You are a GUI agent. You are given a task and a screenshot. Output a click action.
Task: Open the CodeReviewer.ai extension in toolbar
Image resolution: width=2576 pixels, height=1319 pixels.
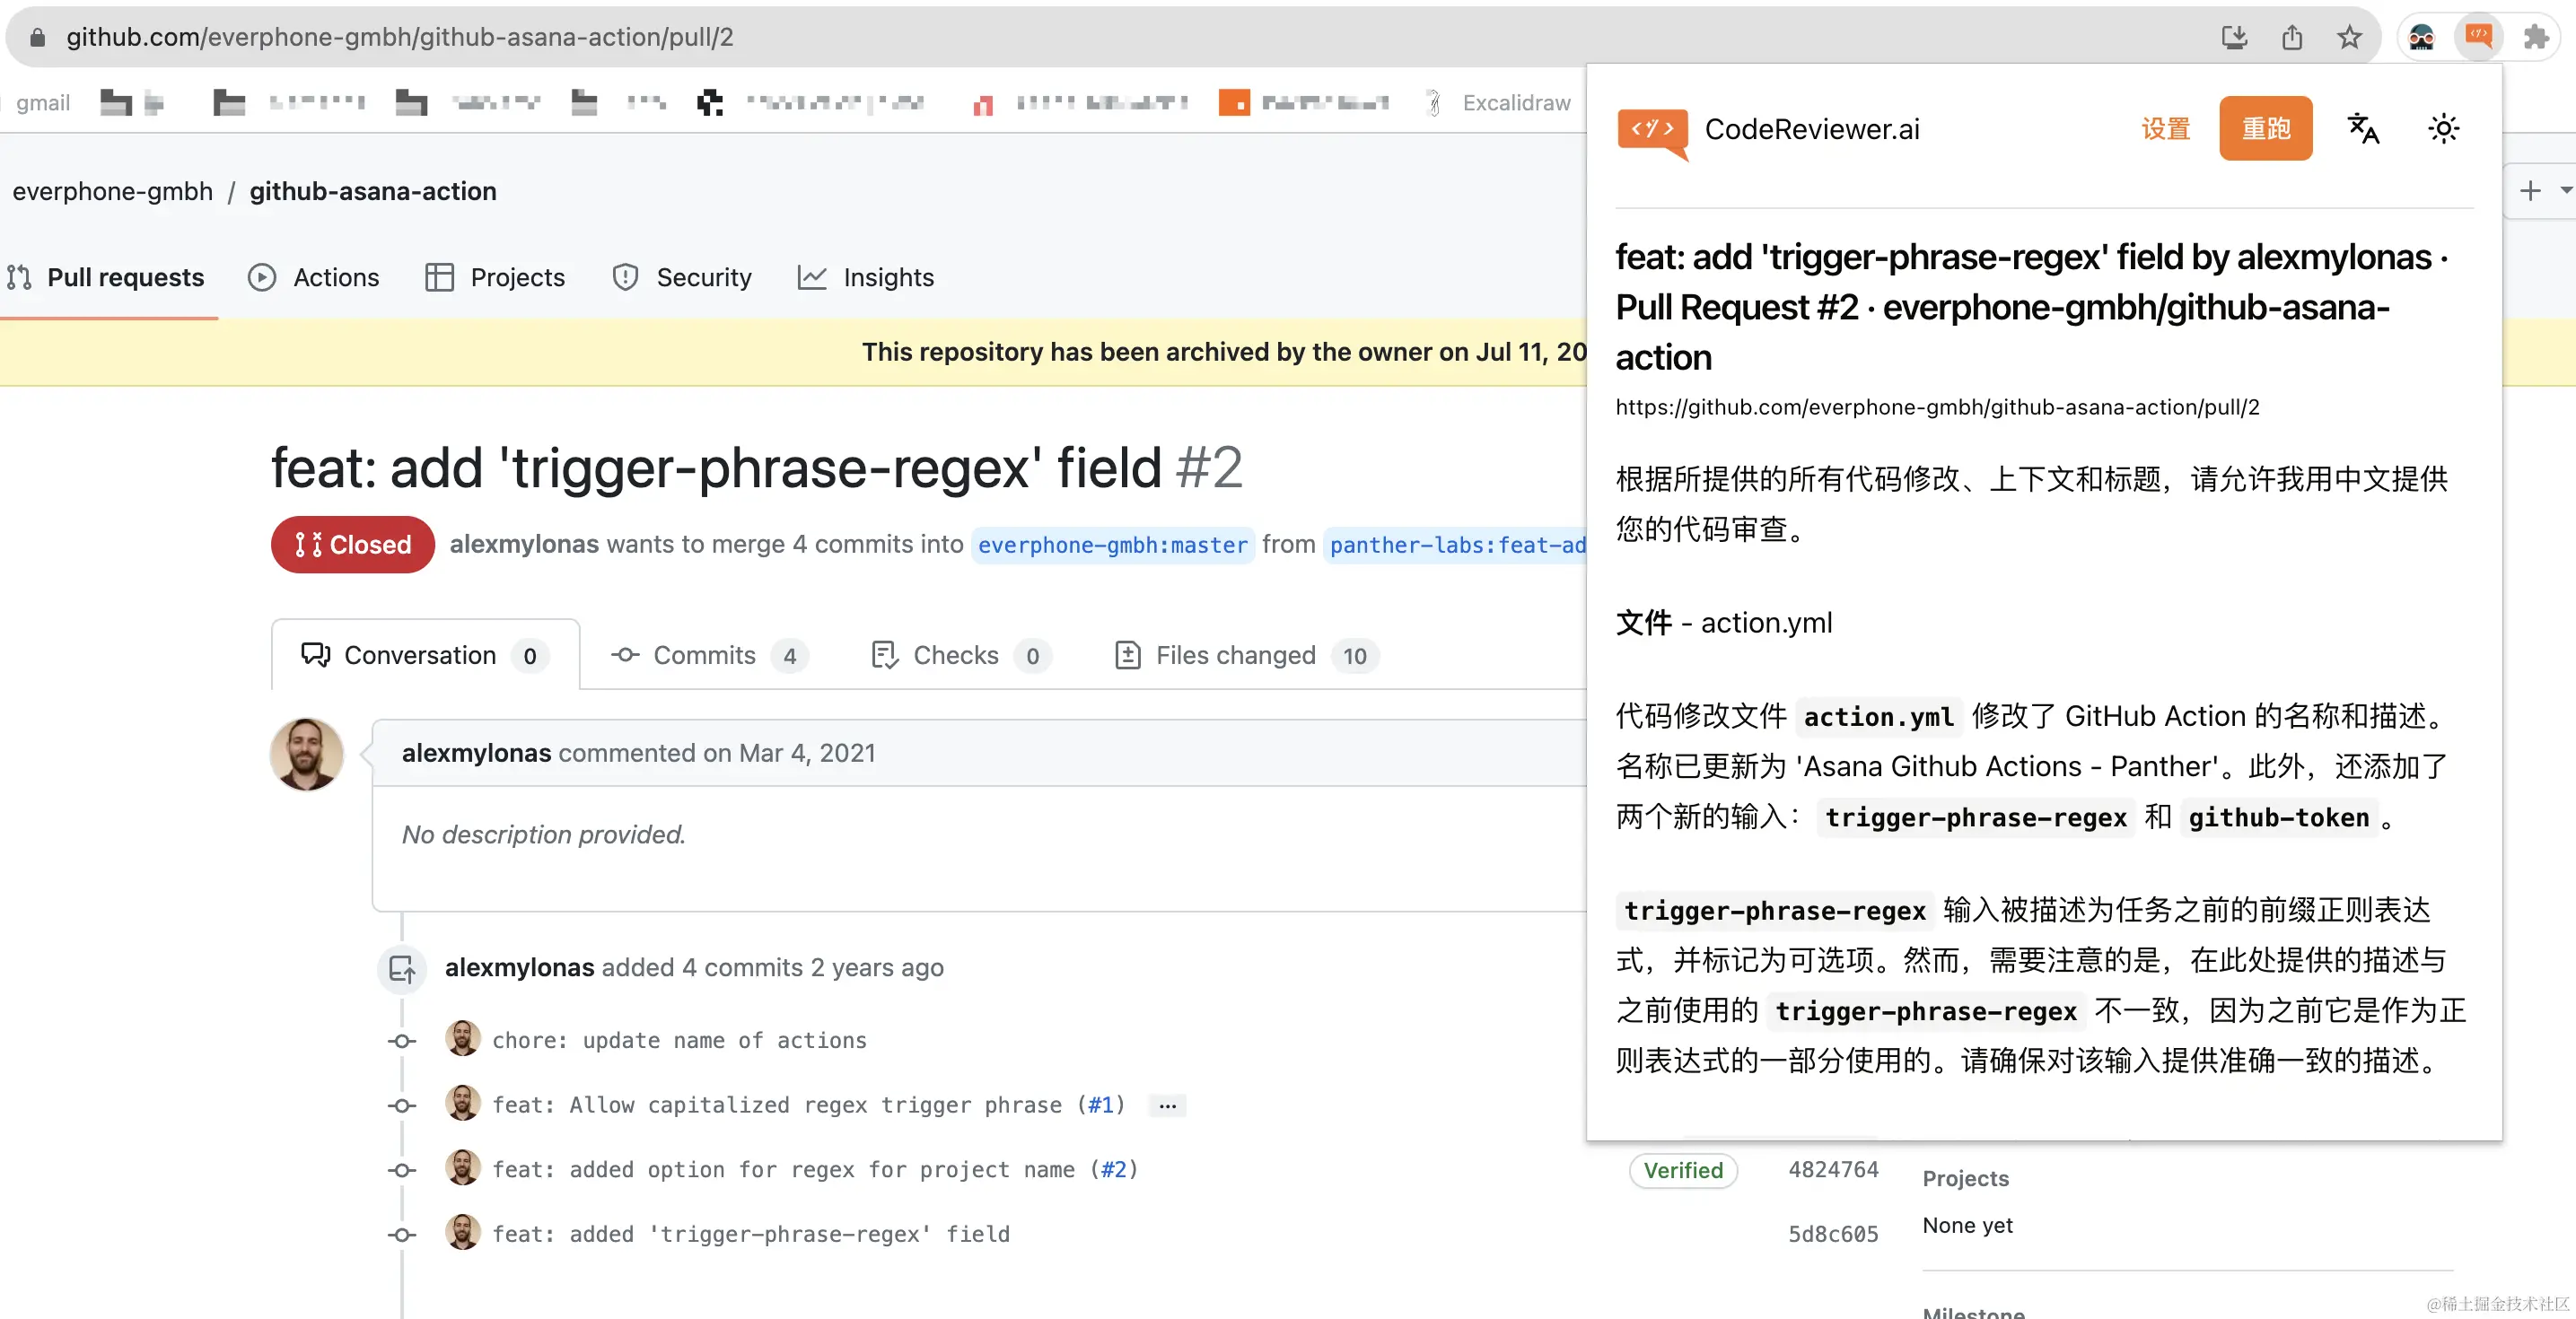coord(2478,37)
